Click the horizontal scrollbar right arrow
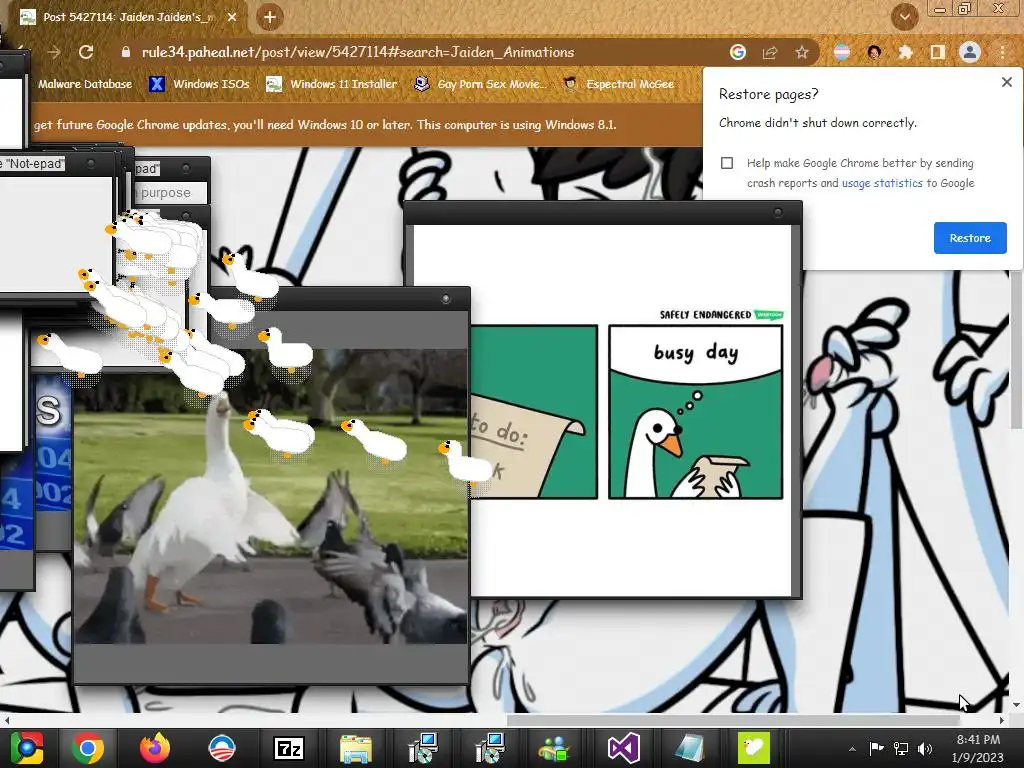1024x768 pixels. click(x=1001, y=720)
